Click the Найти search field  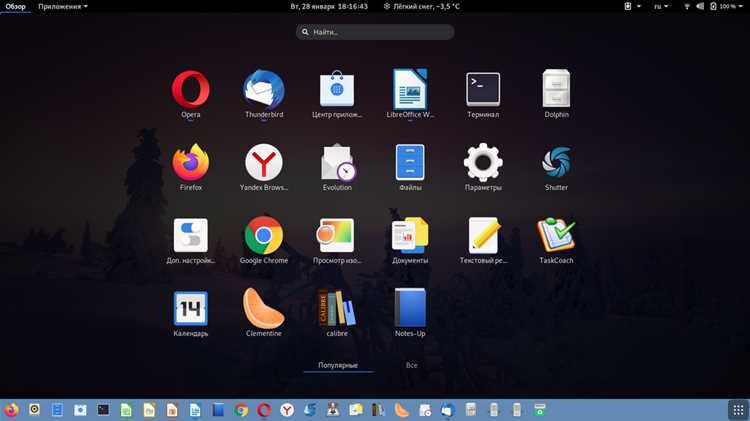click(375, 32)
